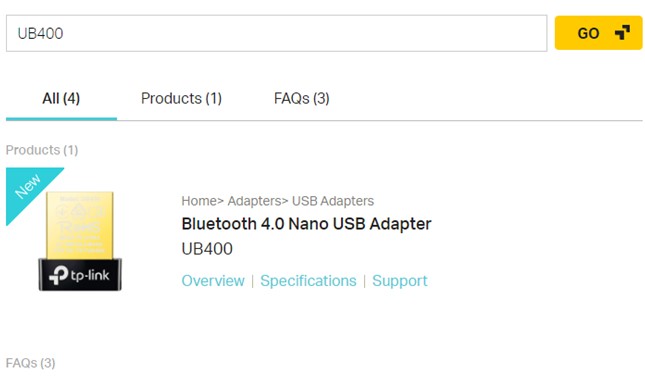Click the tp-link logo on the adapter
The width and height of the screenshot is (645, 391).
79,275
